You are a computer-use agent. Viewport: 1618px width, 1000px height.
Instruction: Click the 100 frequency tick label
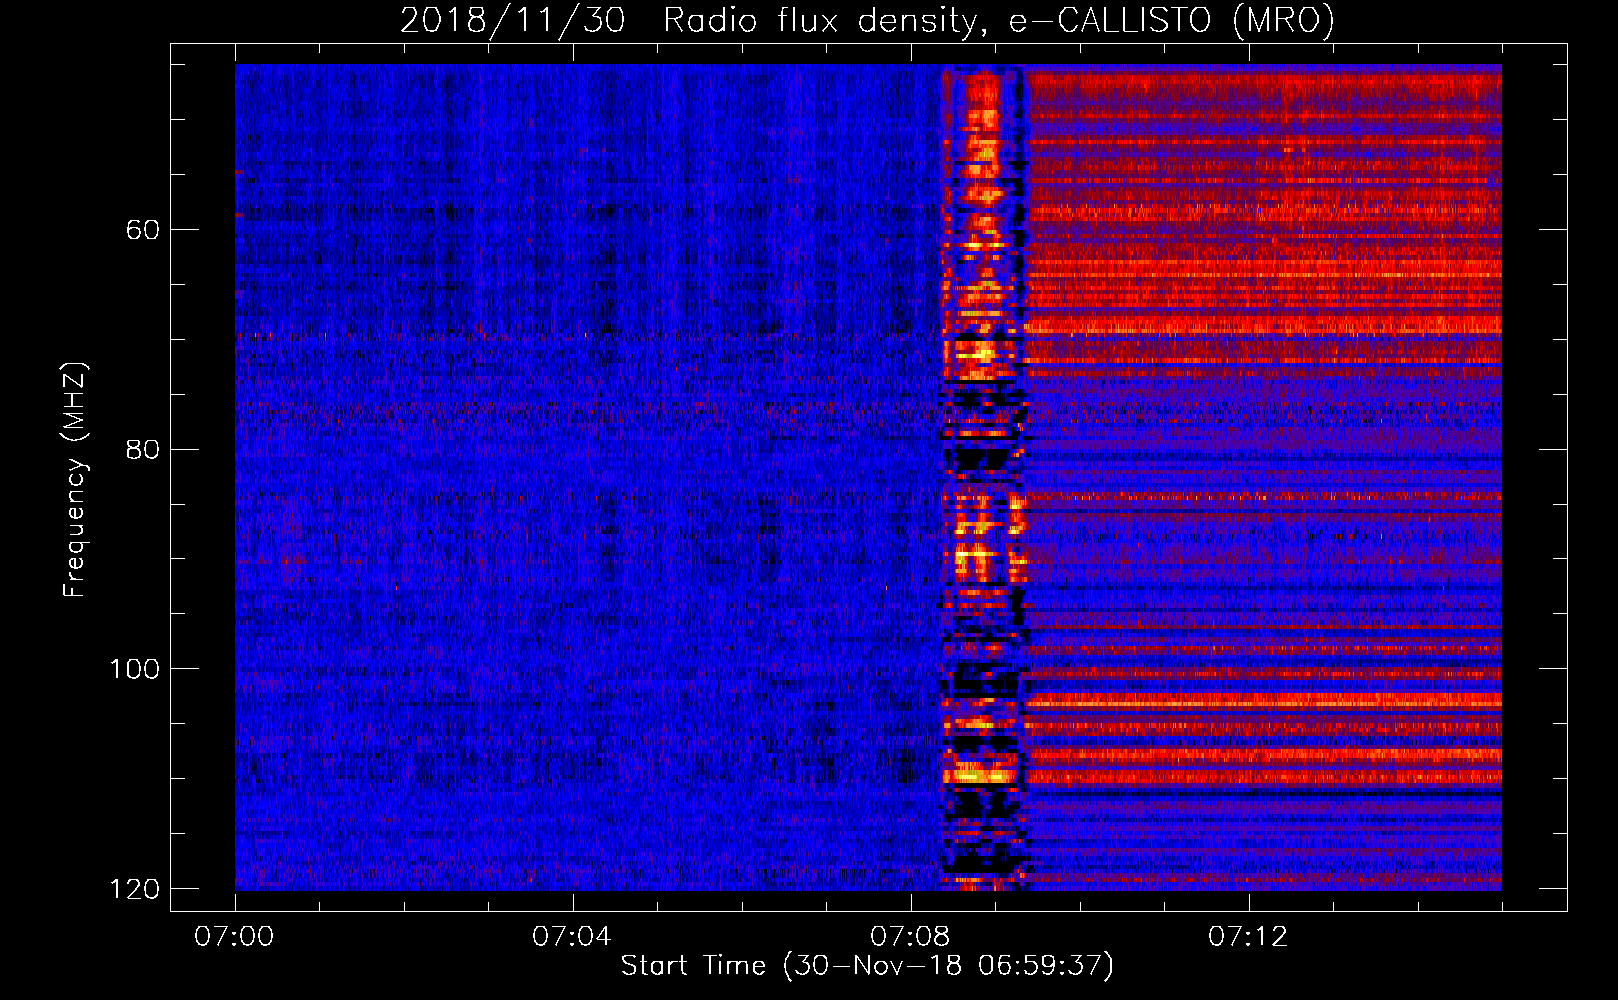point(134,669)
